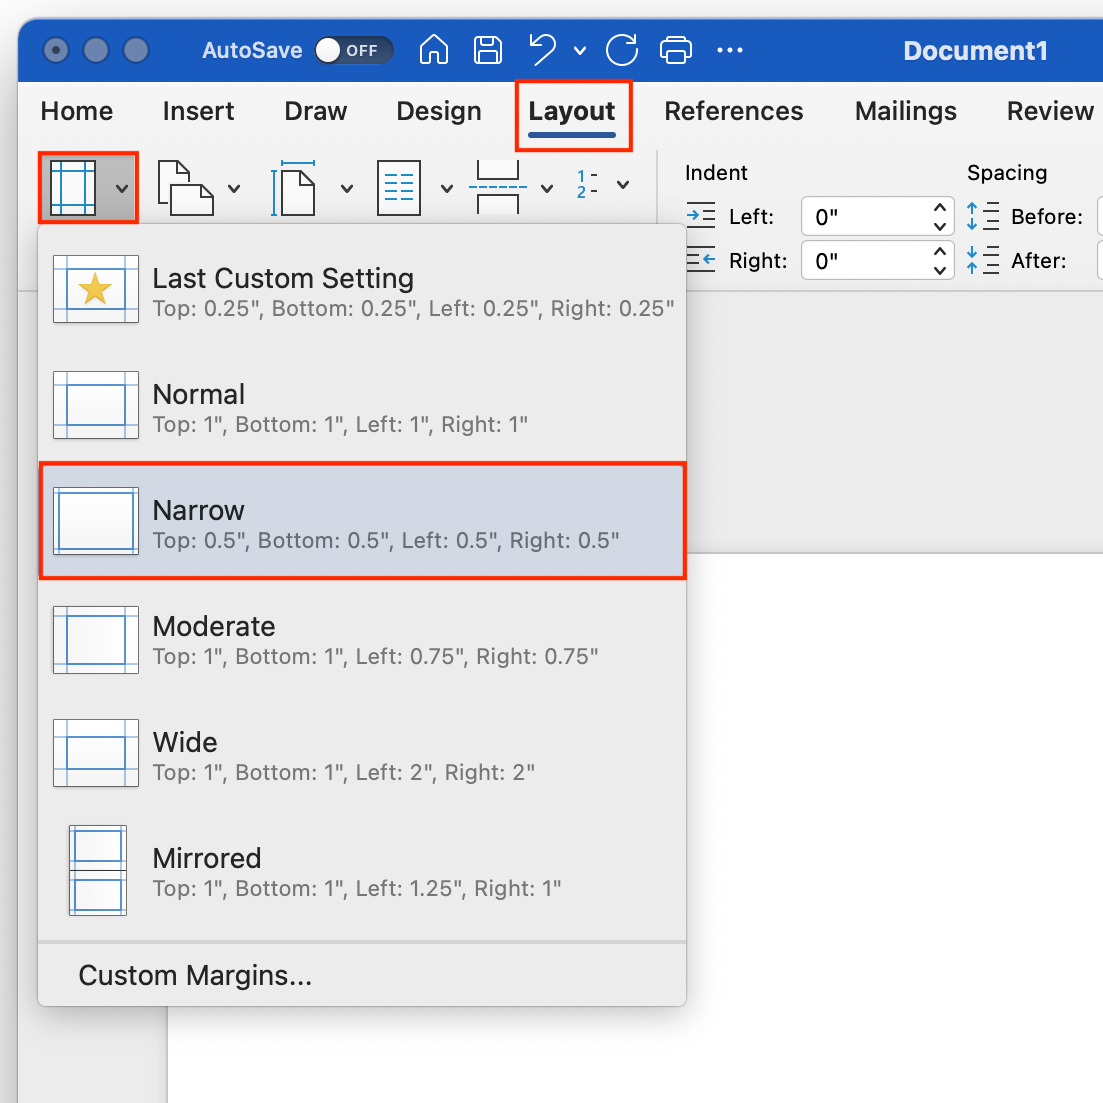Image resolution: width=1103 pixels, height=1103 pixels.
Task: Click the page Size icon
Action: (x=296, y=188)
